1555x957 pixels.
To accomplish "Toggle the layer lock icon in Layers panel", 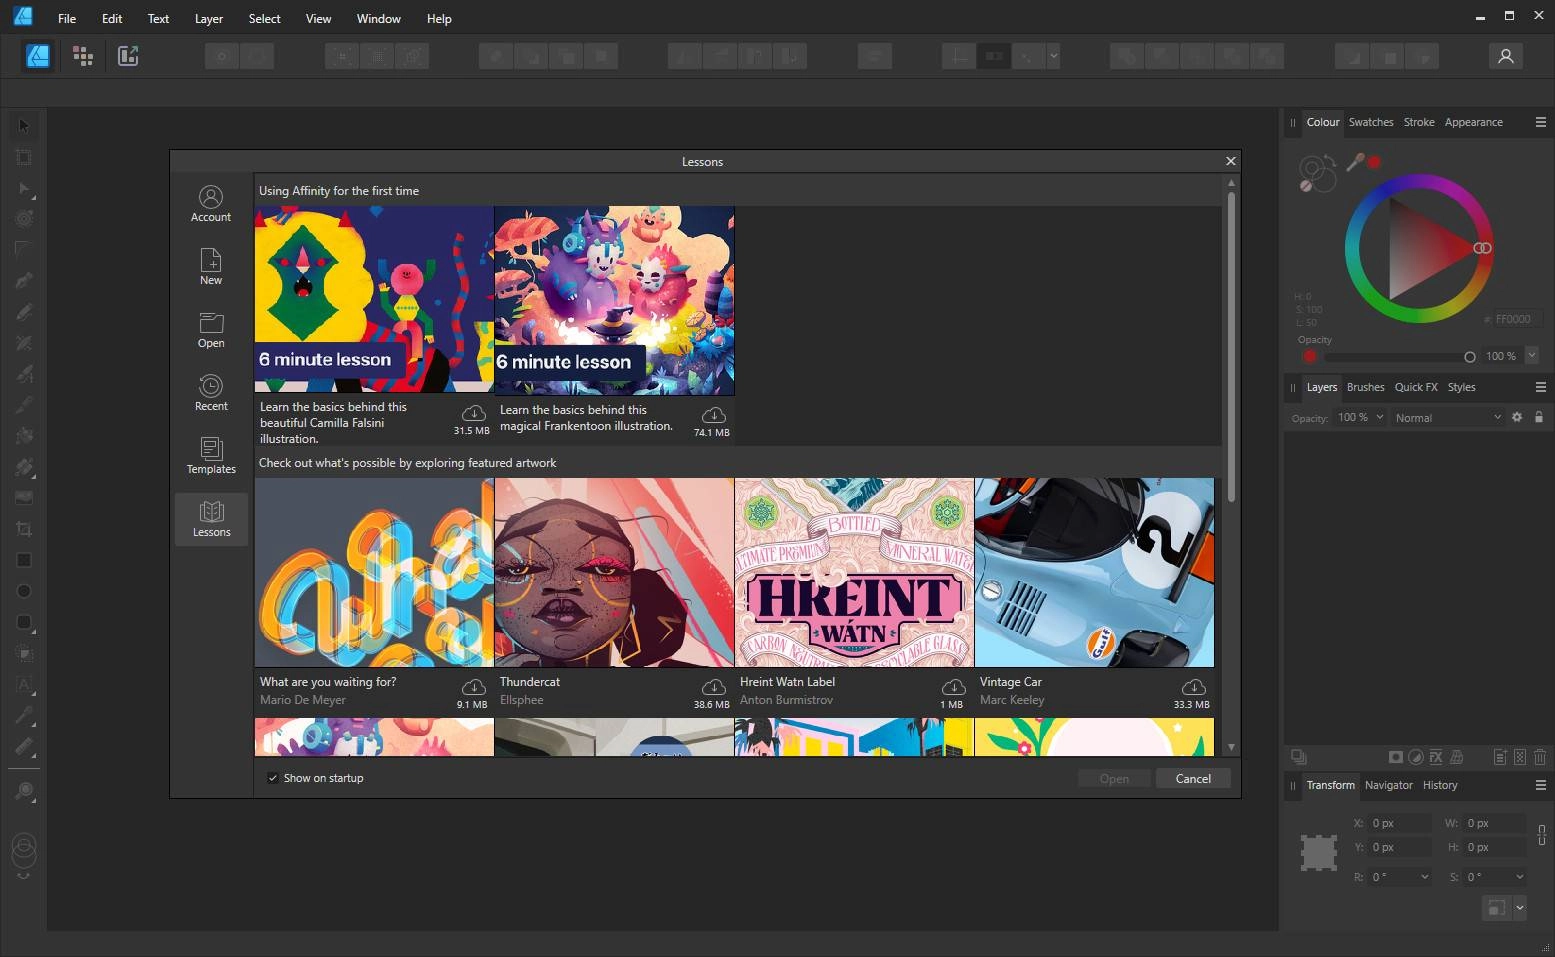I will (1539, 417).
